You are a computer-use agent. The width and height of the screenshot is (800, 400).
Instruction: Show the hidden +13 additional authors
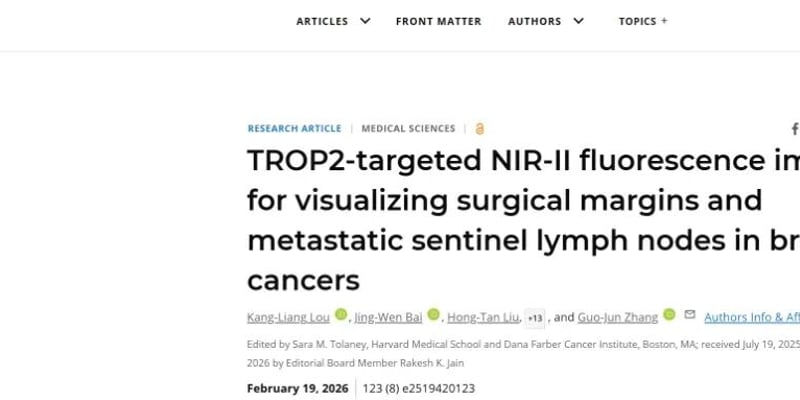click(x=535, y=318)
